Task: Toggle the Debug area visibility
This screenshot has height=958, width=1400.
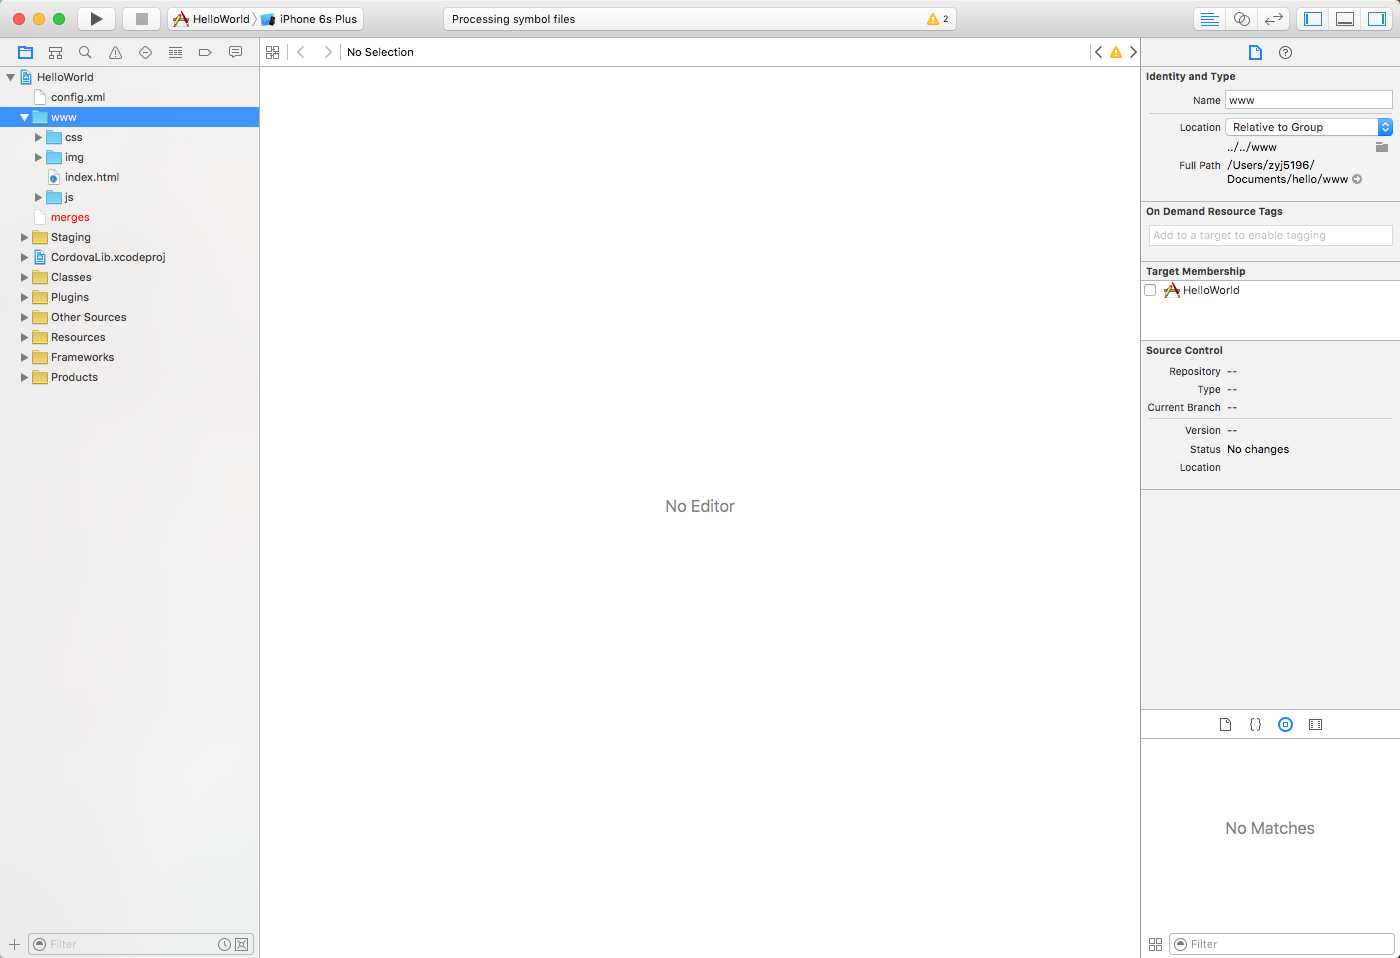Action: click(1345, 19)
